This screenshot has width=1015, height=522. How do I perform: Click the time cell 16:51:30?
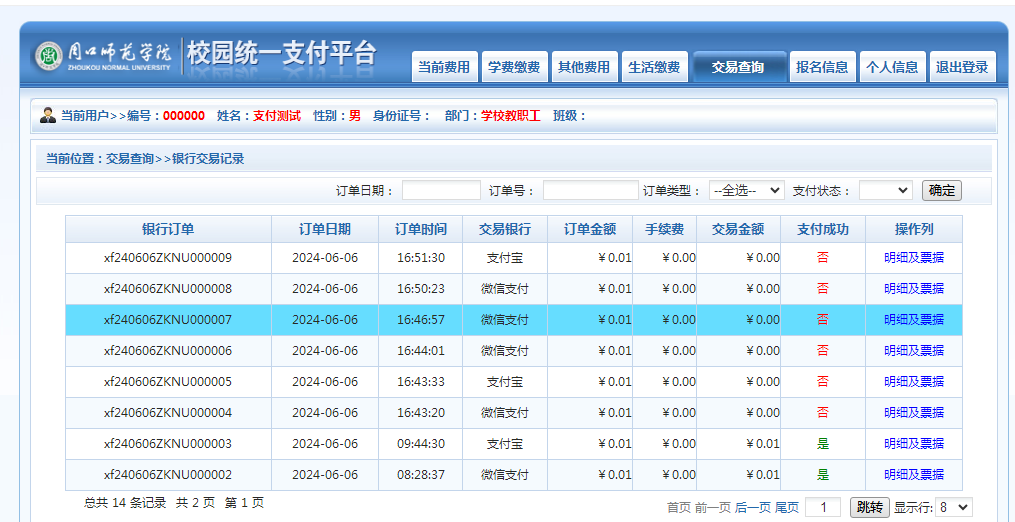tap(421, 258)
